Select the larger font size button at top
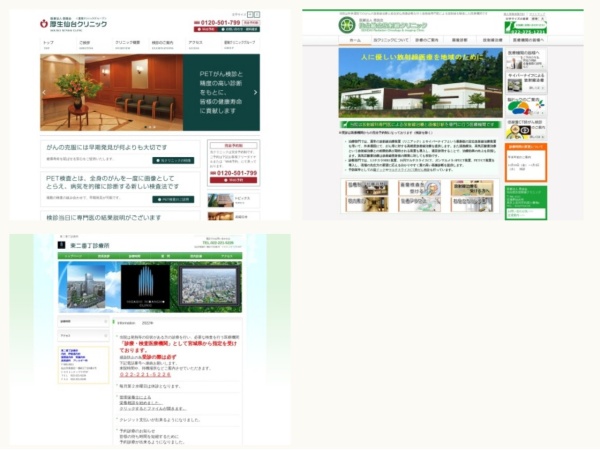The width and height of the screenshot is (600, 450). point(255,16)
